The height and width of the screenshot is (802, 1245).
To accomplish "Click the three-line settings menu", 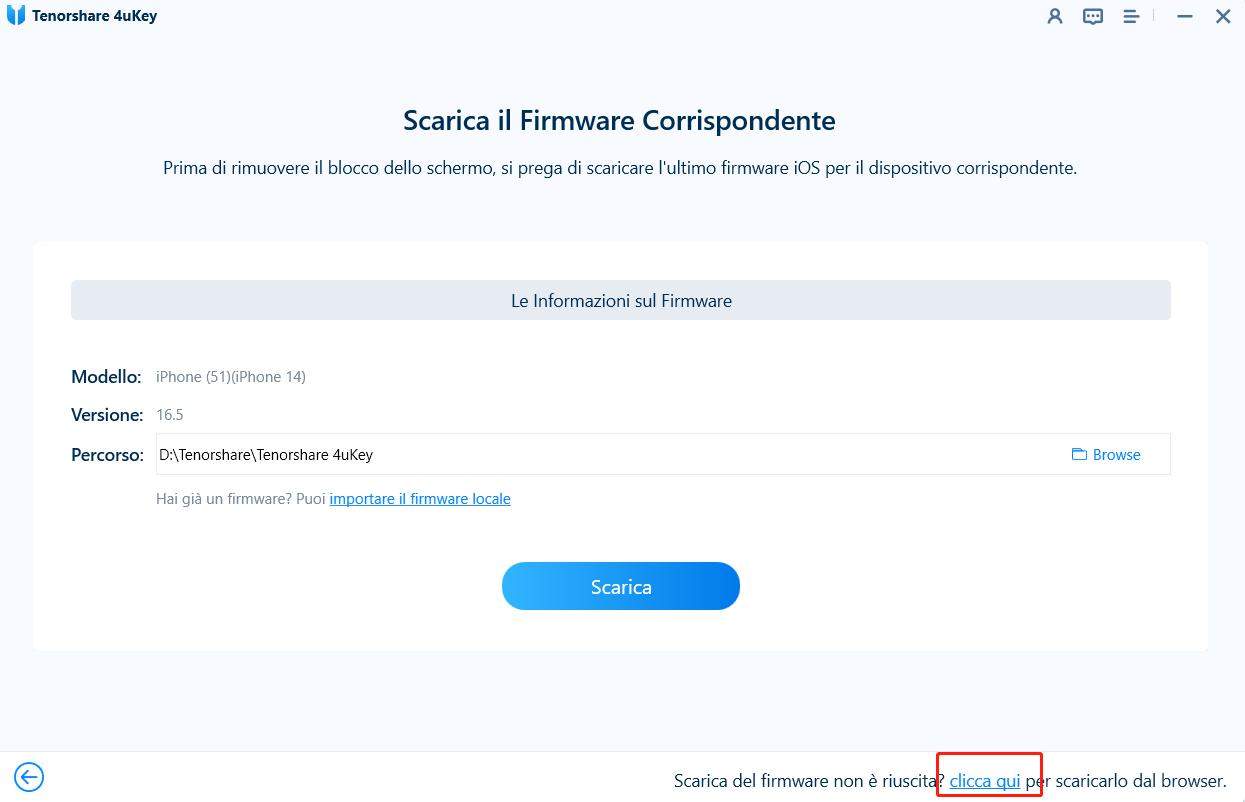I will tap(1131, 16).
